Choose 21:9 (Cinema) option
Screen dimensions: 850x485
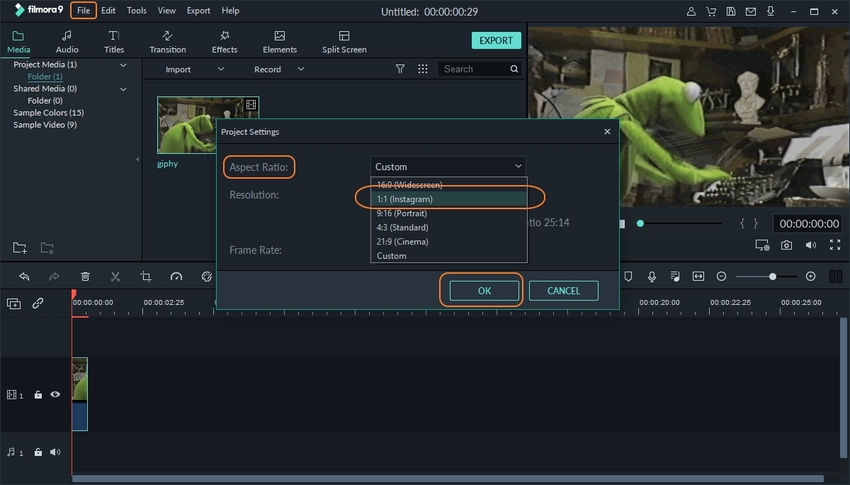[x=448, y=241]
